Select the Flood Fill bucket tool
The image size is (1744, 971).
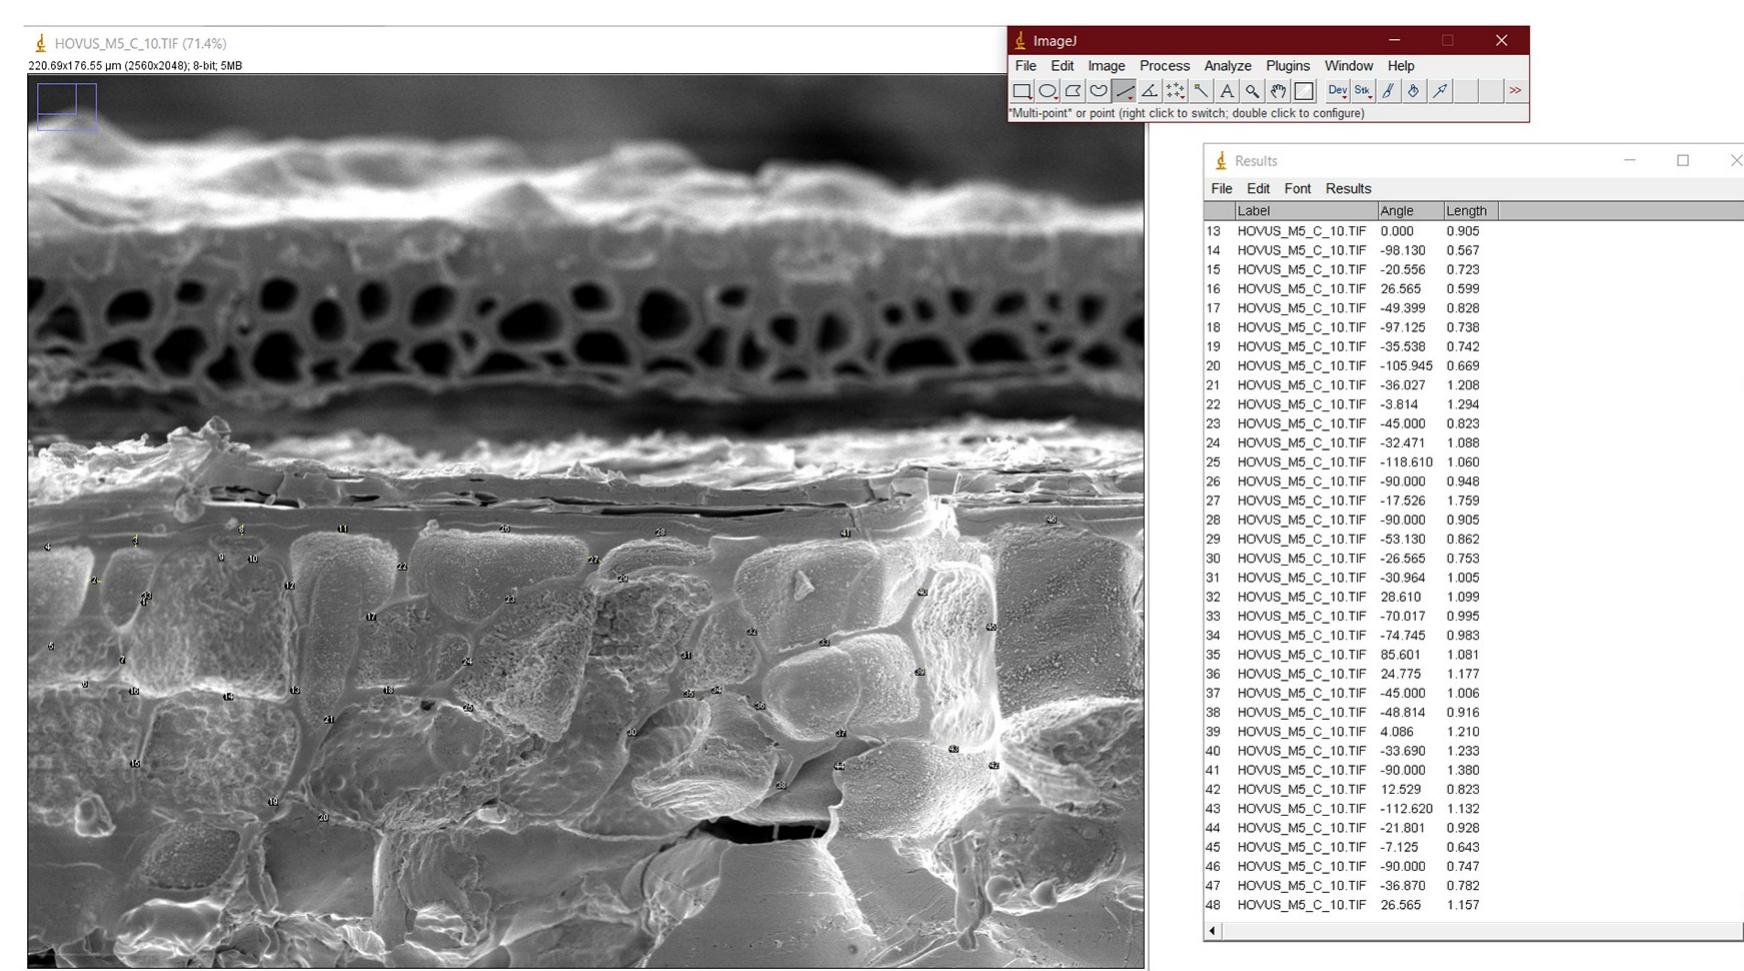coord(1414,91)
